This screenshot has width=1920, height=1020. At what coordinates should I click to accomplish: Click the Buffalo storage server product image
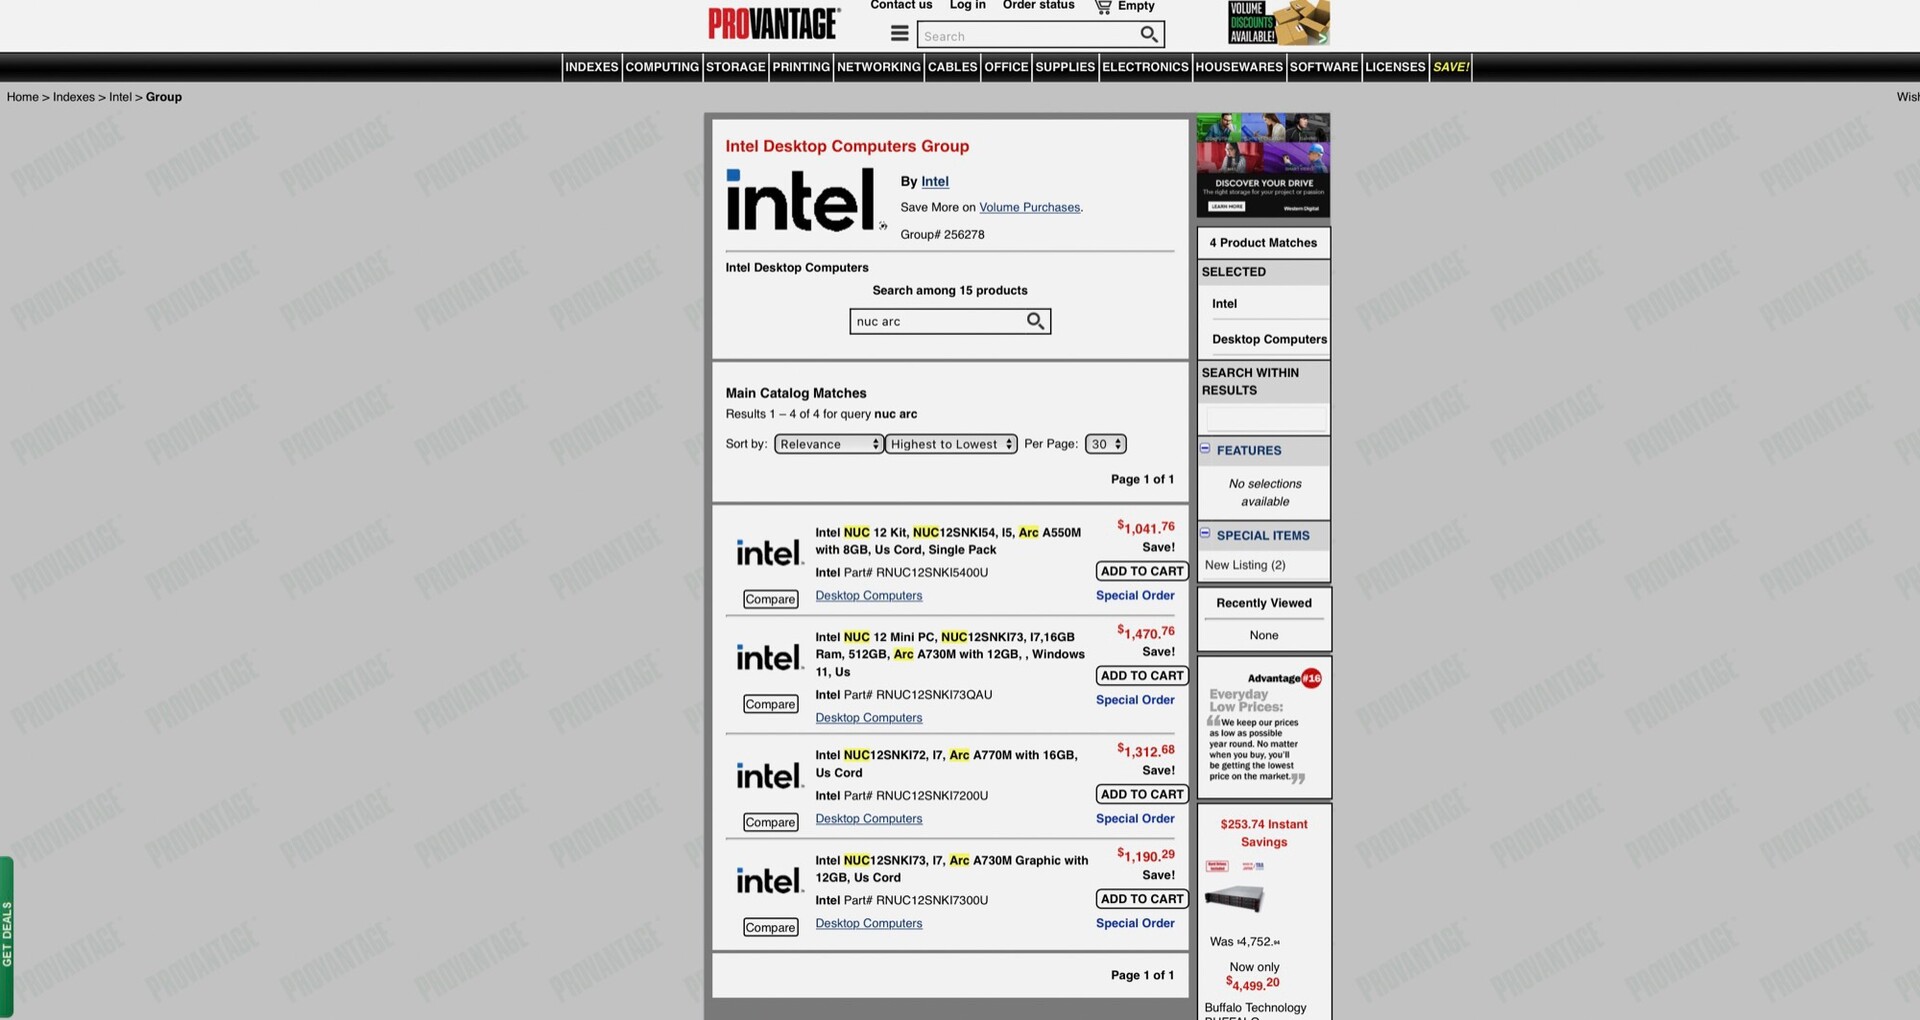tap(1235, 897)
